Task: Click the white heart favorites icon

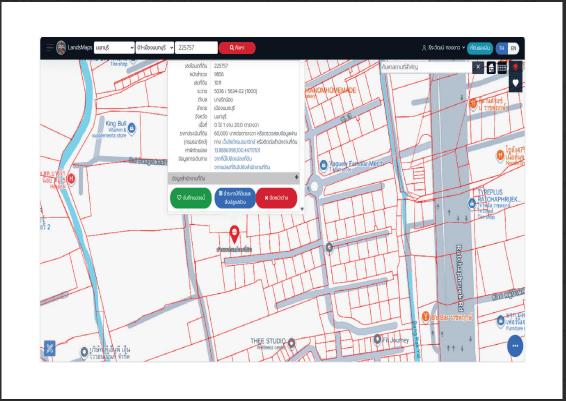Action: [515, 83]
